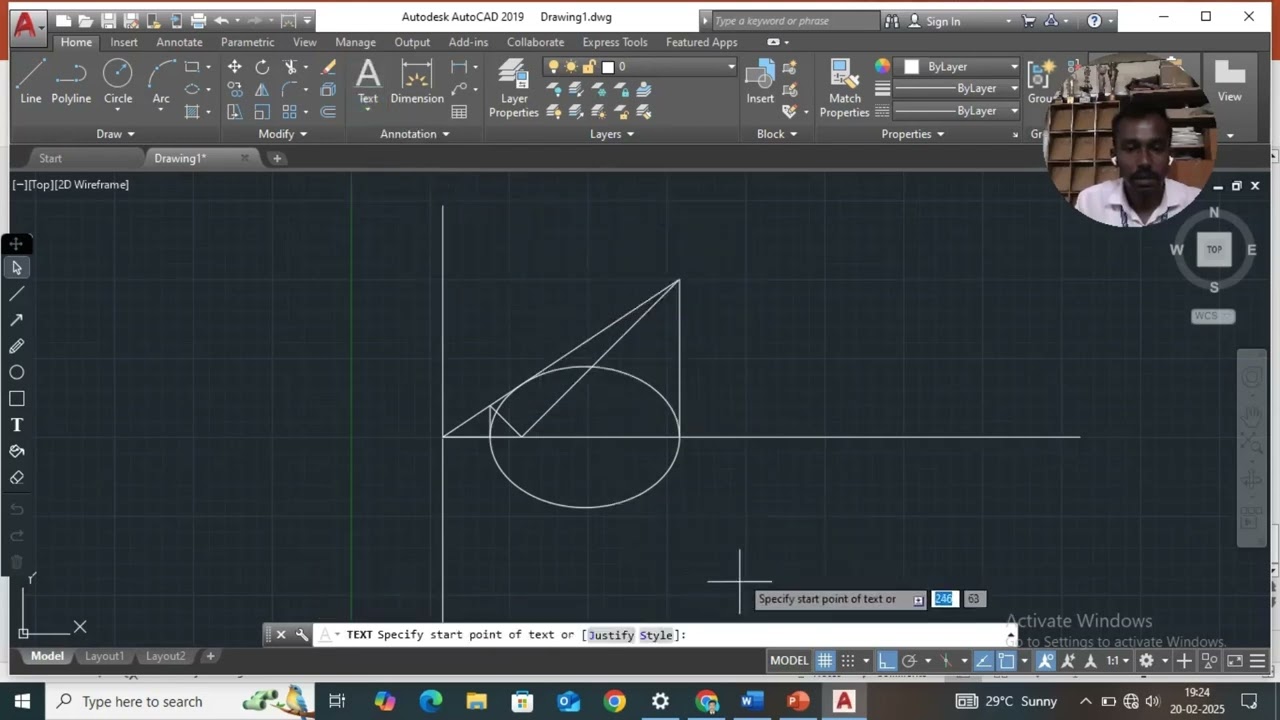This screenshot has height=720, width=1280.
Task: Select the Rectangular Array tool
Action: (x=291, y=112)
